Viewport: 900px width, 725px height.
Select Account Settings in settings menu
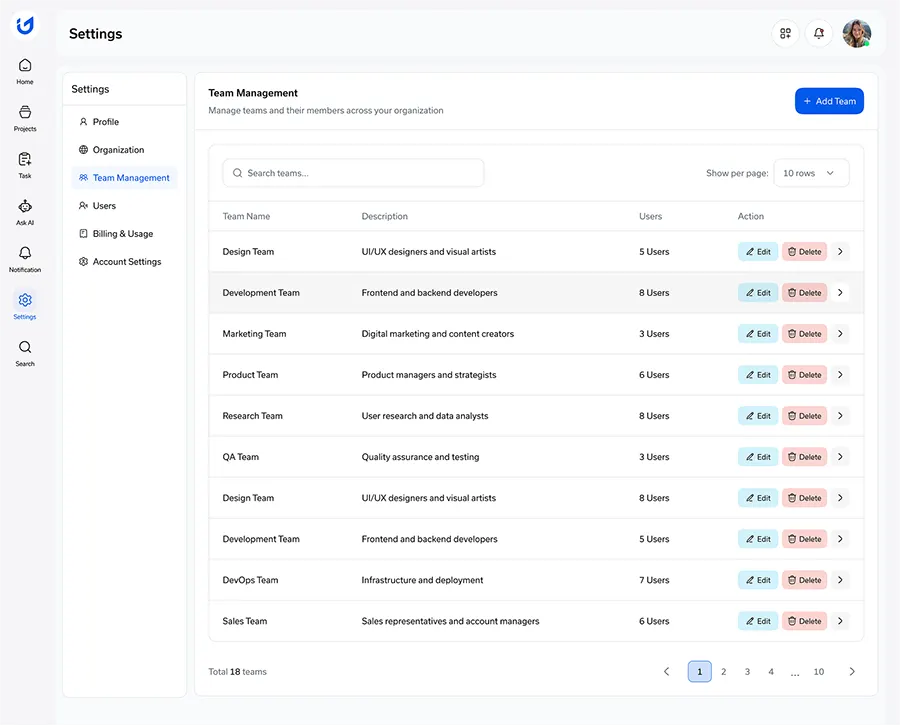click(127, 262)
